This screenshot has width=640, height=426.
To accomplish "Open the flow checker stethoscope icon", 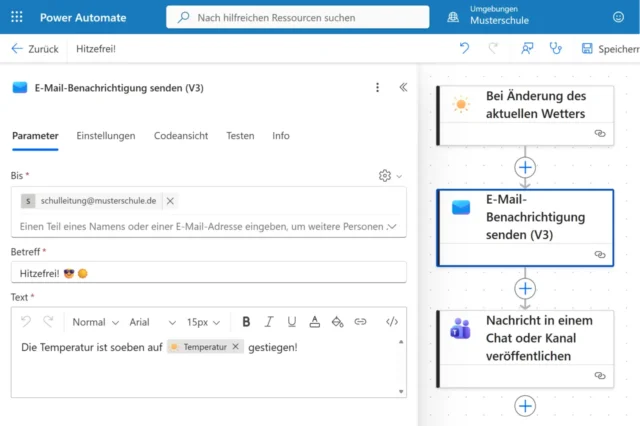I will point(556,49).
